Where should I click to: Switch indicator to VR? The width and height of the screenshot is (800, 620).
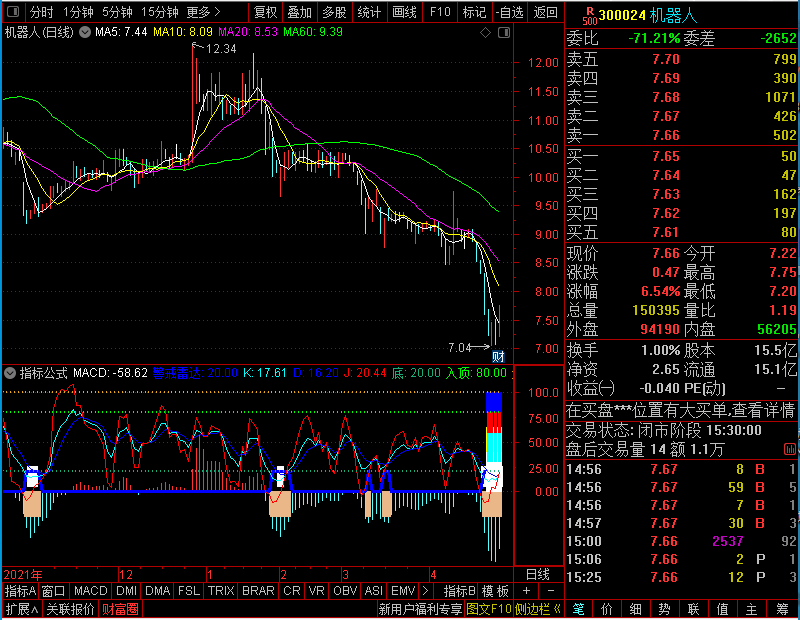(x=316, y=591)
